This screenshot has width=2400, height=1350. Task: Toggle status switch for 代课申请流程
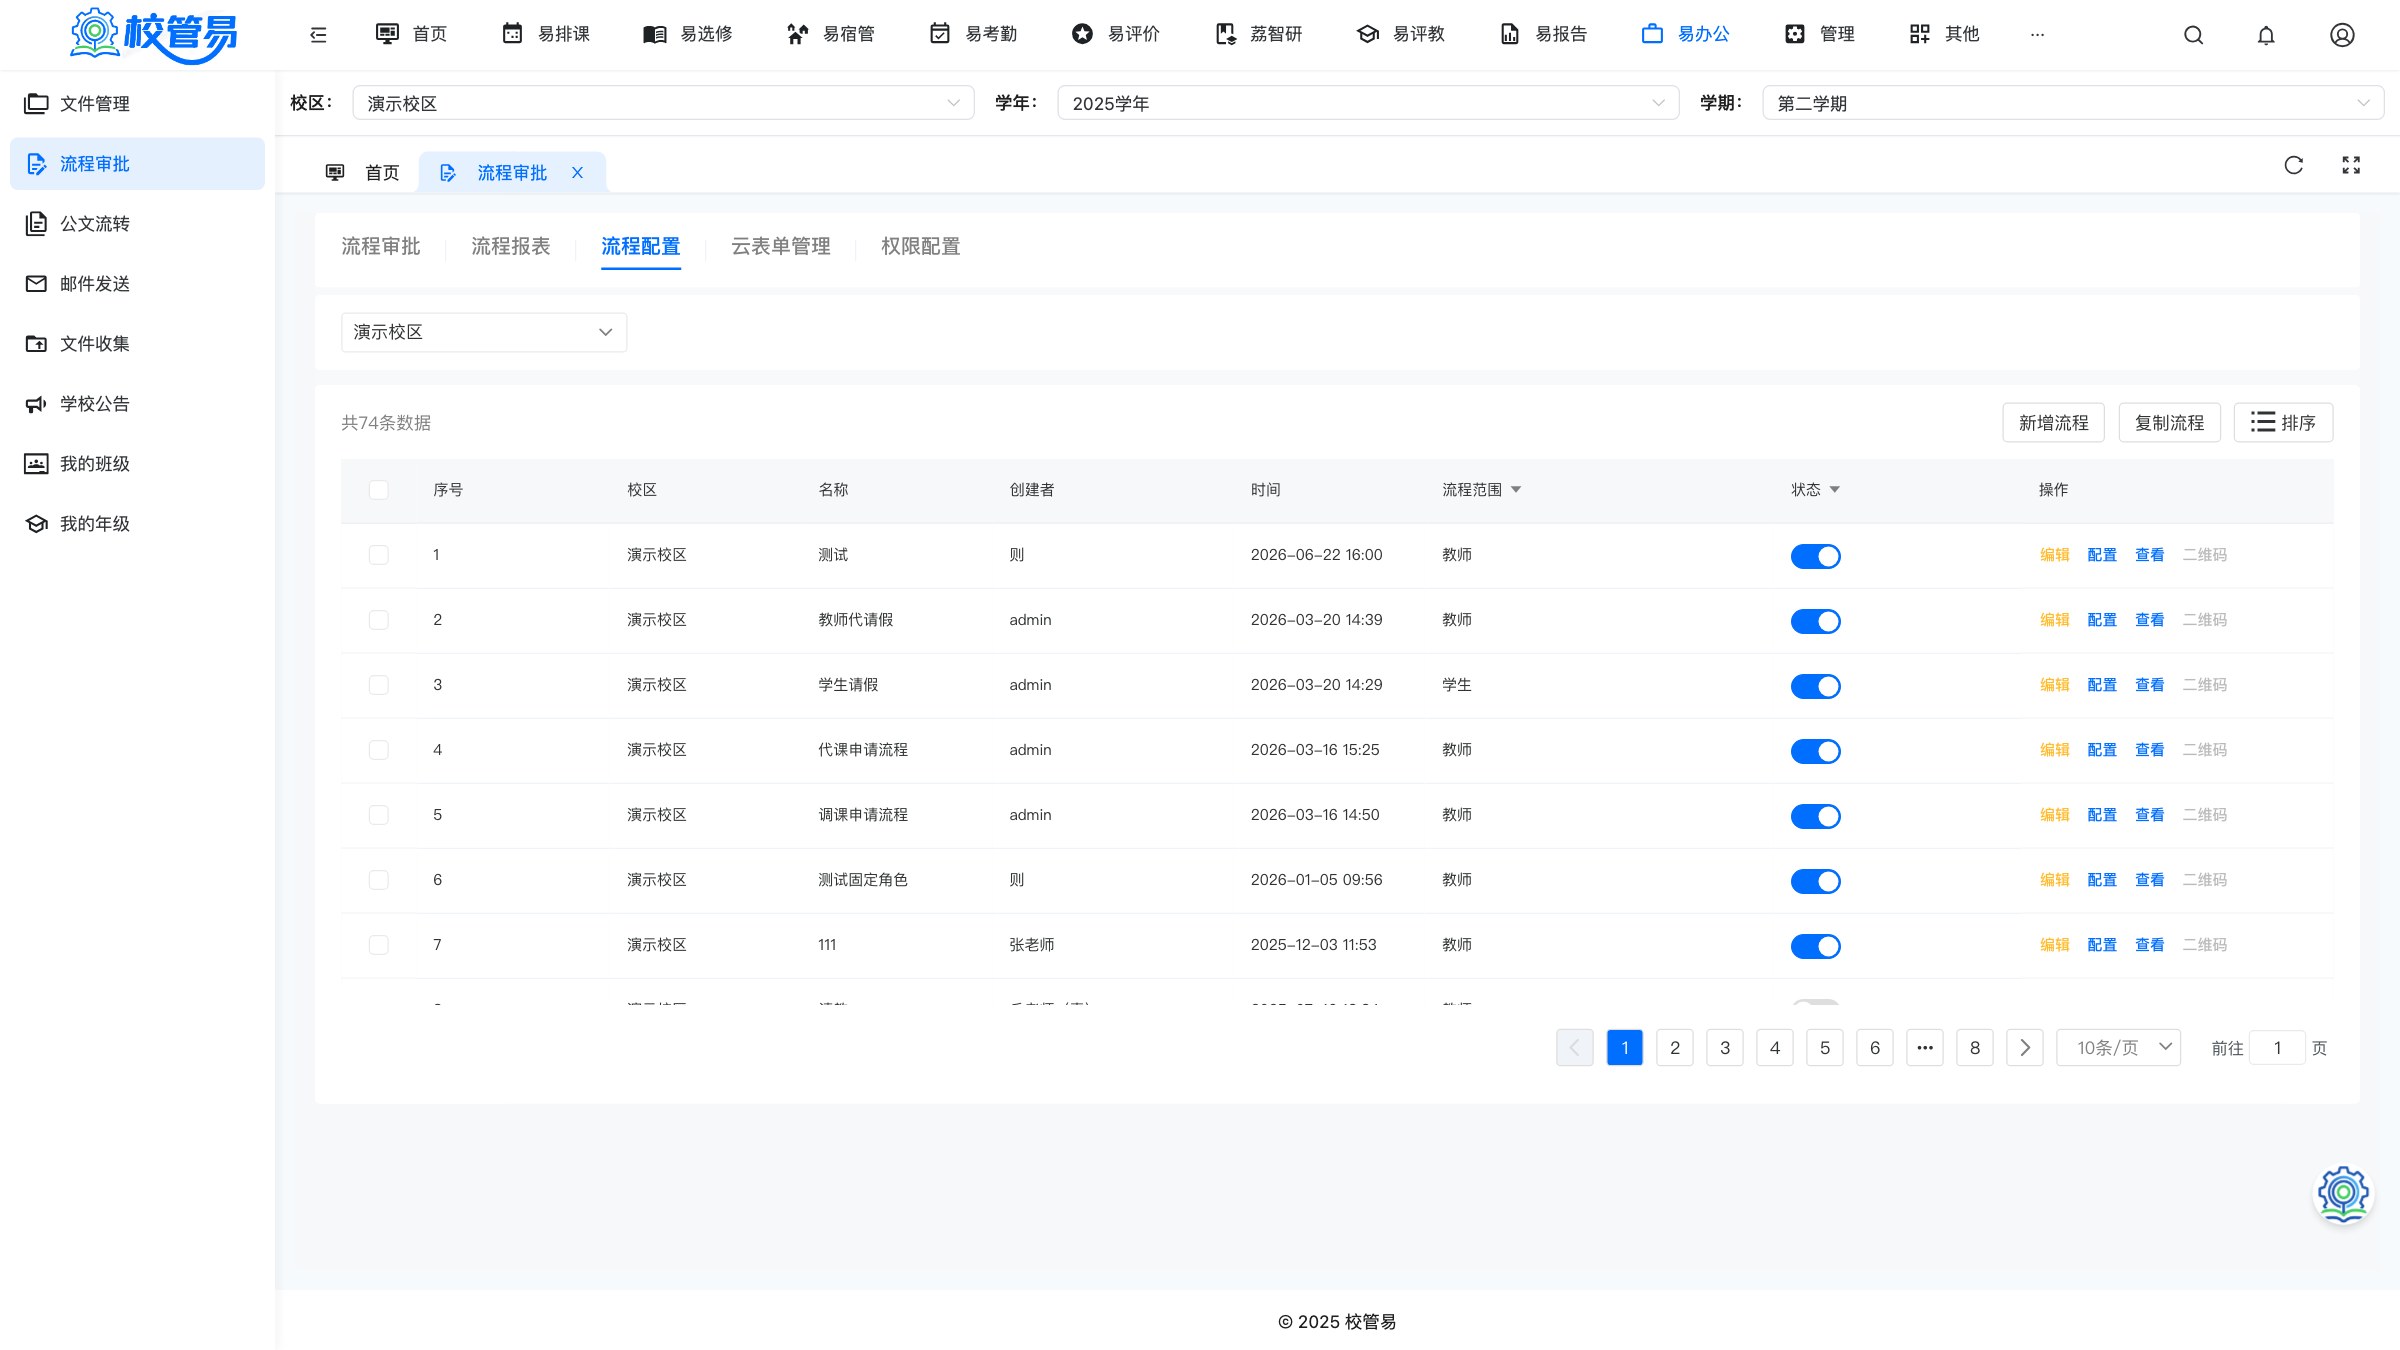point(1815,751)
